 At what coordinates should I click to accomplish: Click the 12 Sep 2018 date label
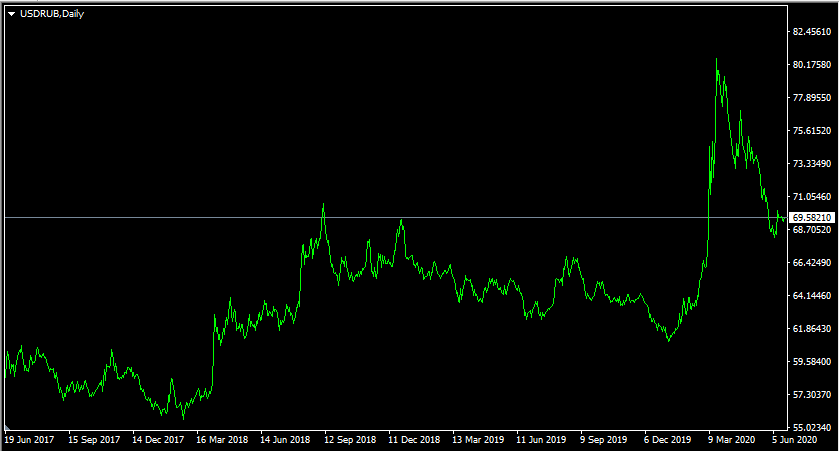click(x=350, y=440)
